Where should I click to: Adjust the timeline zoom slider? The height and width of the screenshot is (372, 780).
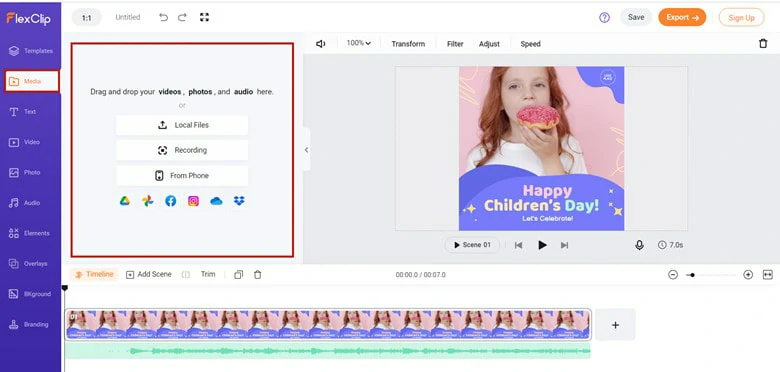[711, 275]
